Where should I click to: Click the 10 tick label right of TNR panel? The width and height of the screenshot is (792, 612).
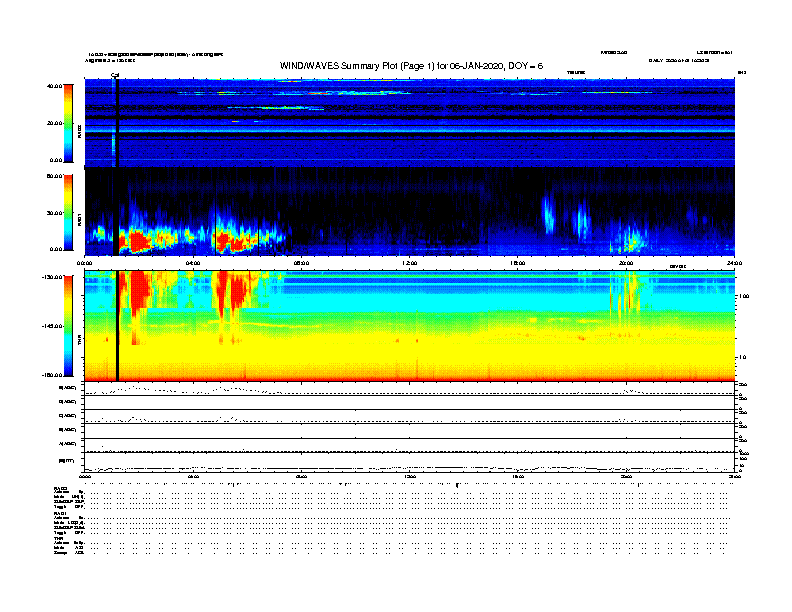coord(742,357)
